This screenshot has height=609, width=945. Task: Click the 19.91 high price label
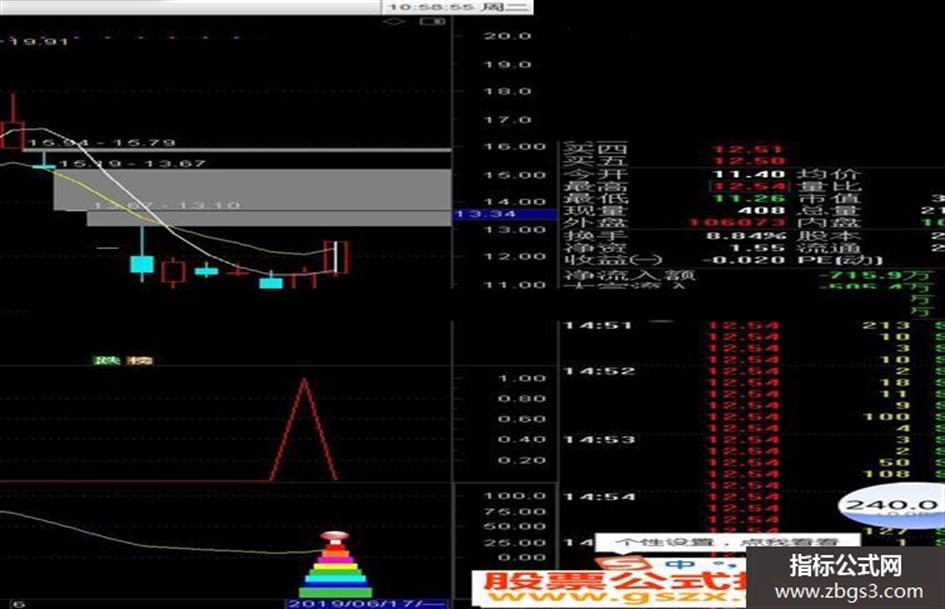tap(35, 41)
